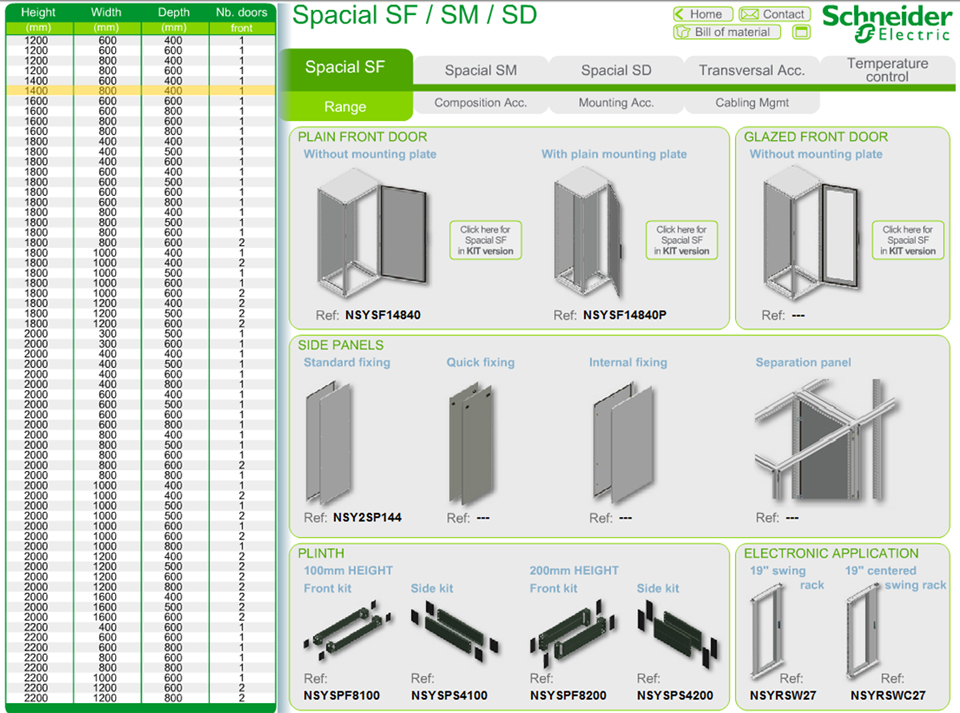
Task: Click KIT version button for plain door without mounting plate
Action: click(486, 240)
